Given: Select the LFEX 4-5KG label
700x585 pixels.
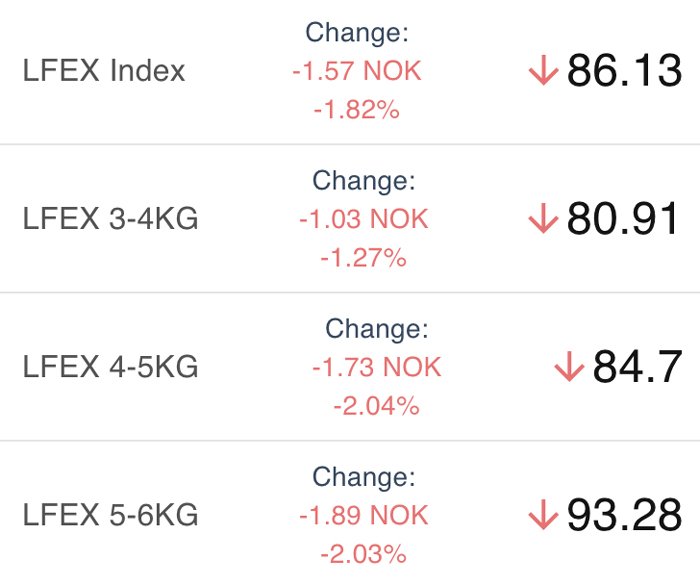Looking at the screenshot, I should (x=110, y=367).
